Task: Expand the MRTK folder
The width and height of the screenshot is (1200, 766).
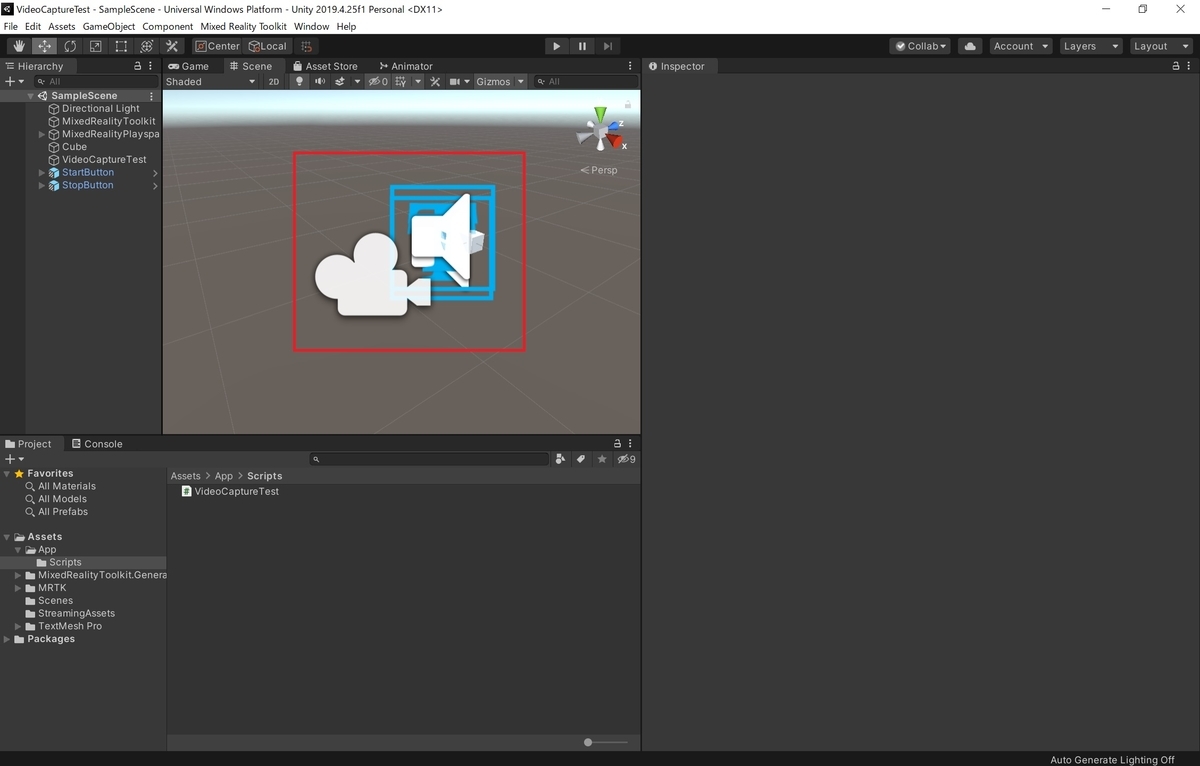Action: (x=18, y=588)
